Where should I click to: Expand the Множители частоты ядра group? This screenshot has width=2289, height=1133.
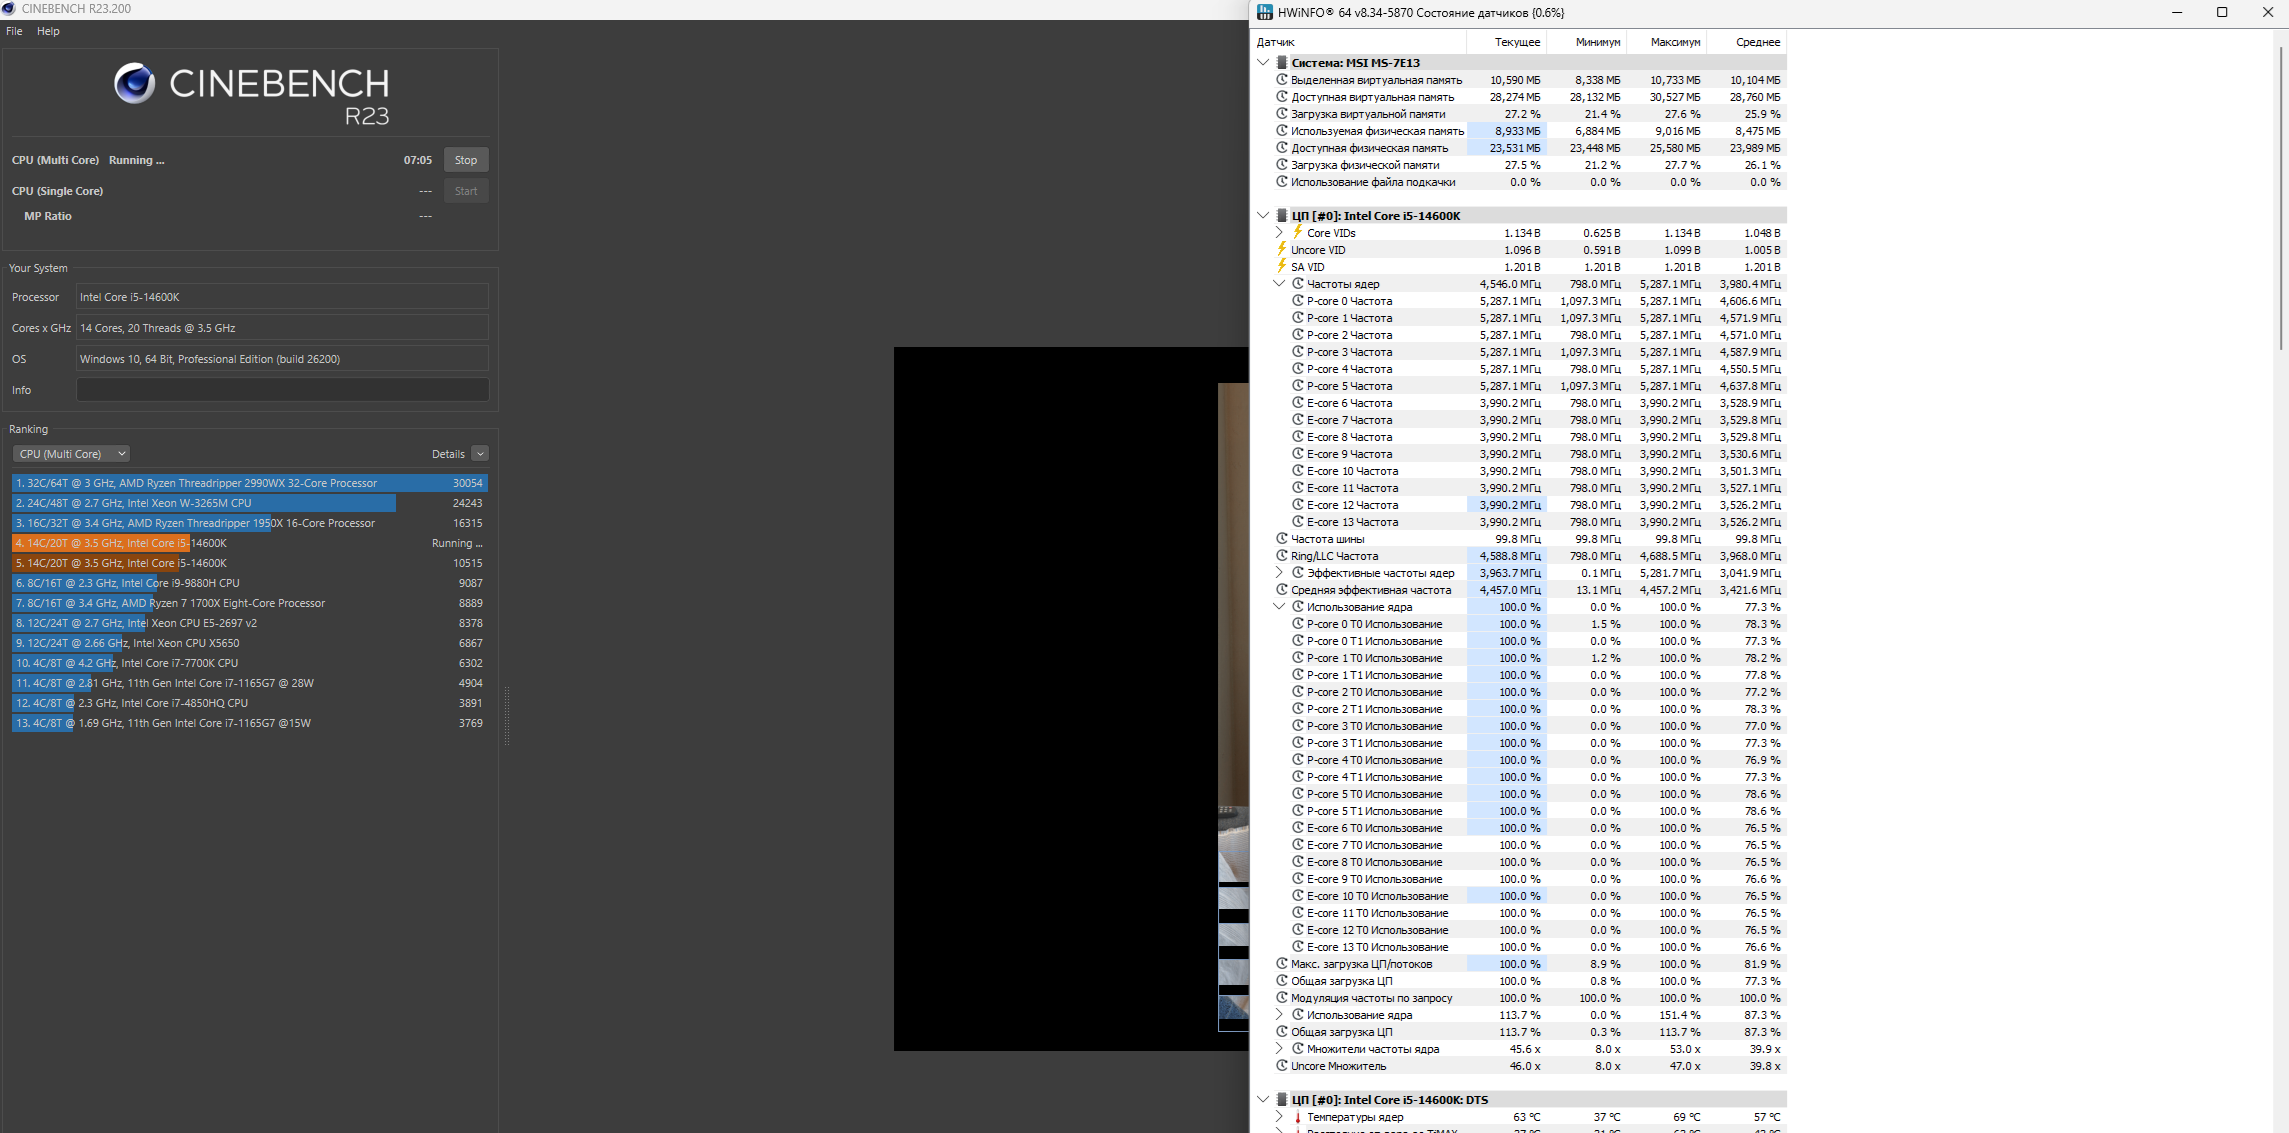click(1279, 1048)
